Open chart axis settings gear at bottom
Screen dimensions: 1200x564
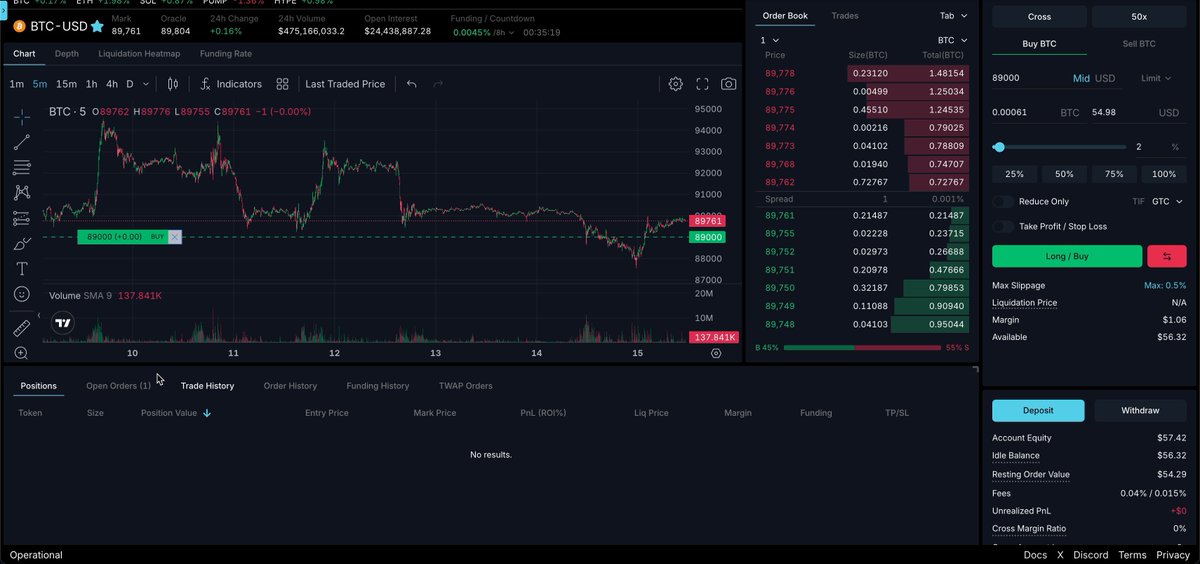[x=716, y=353]
